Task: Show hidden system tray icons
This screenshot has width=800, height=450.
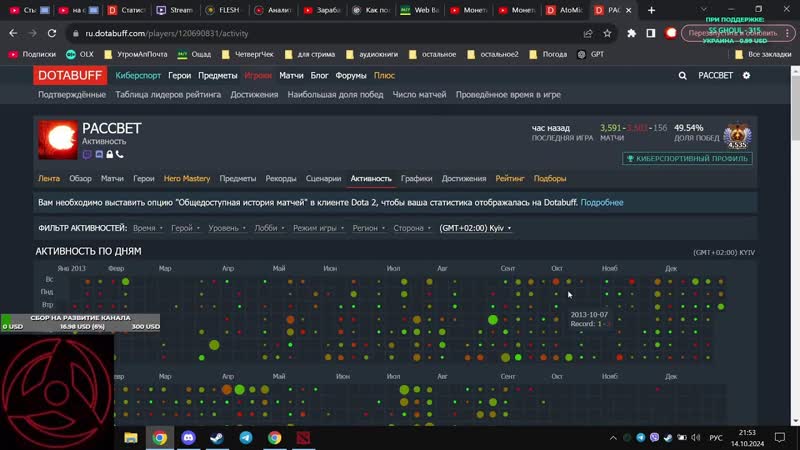Action: 613,438
